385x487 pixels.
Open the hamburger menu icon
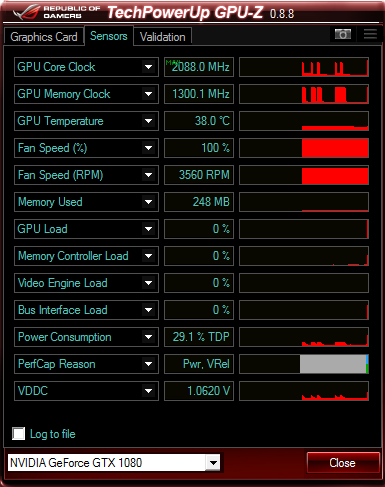coord(370,34)
